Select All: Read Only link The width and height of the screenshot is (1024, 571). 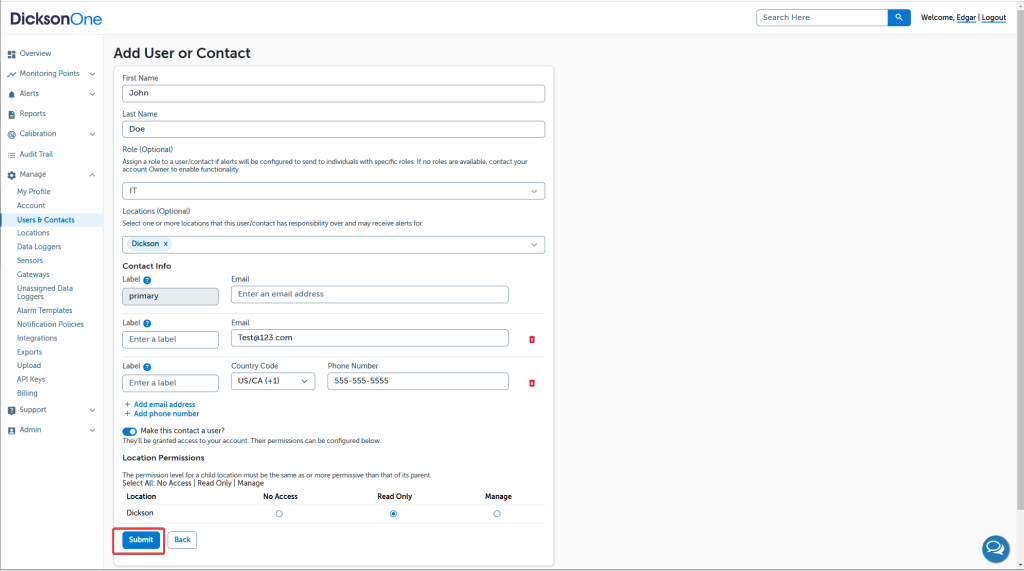(214, 483)
